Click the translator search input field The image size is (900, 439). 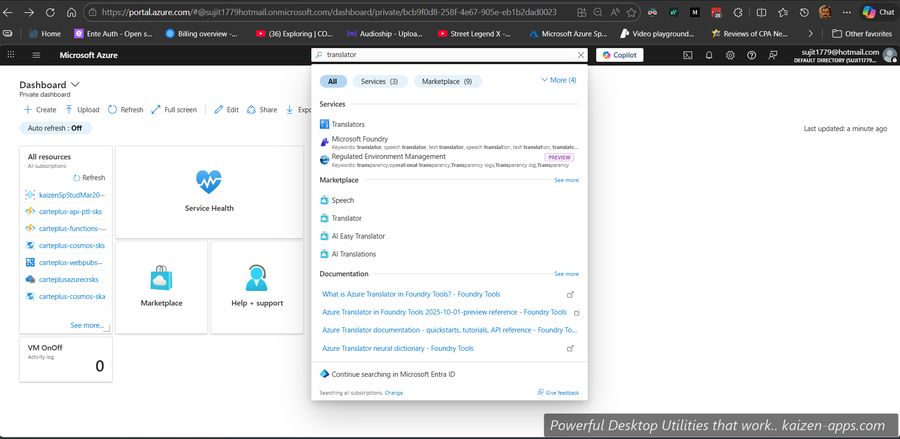point(445,55)
